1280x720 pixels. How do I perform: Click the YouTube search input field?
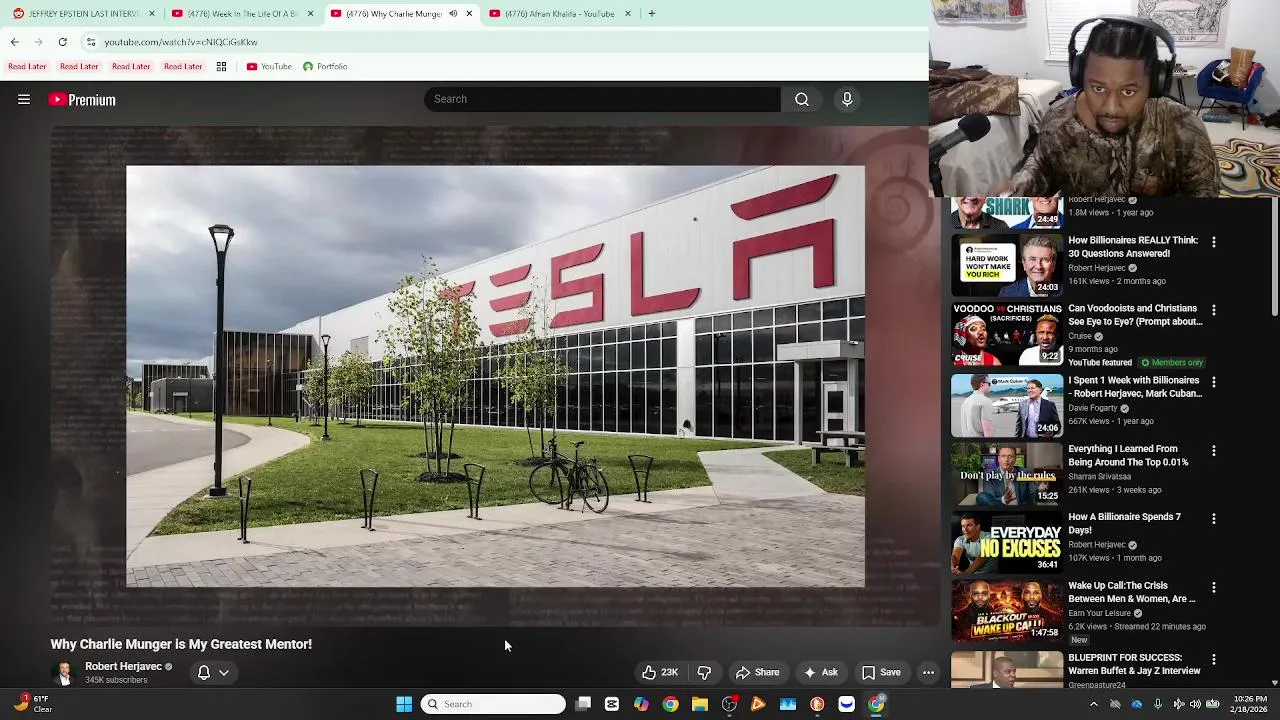[603, 99]
